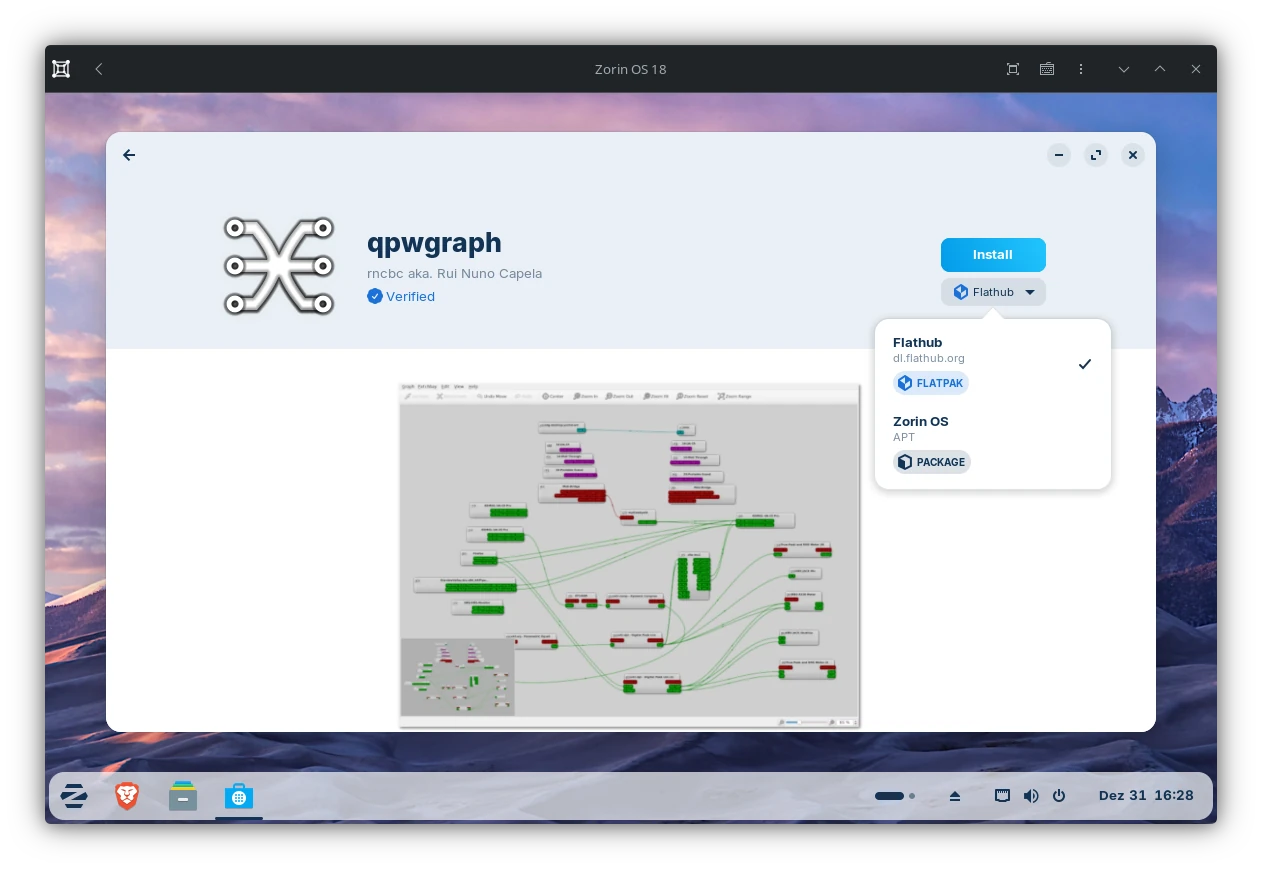Click the Install button for qpwgraph
The image size is (1262, 869).
993,255
